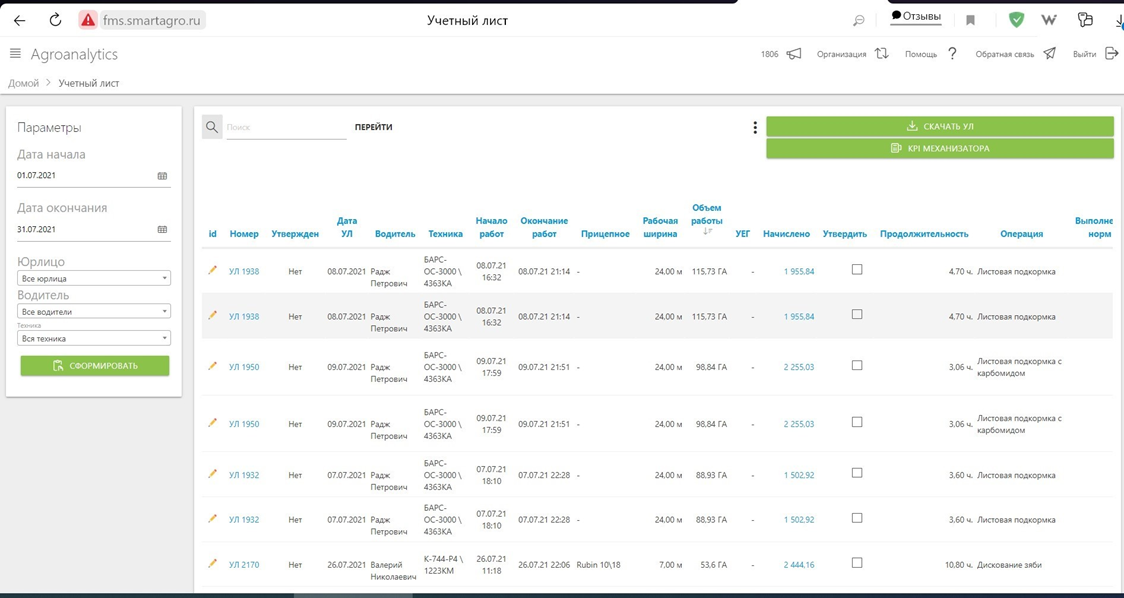Viewport: 1124px width, 598px height.
Task: Click the Выйти logout icon
Action: [x=1111, y=54]
